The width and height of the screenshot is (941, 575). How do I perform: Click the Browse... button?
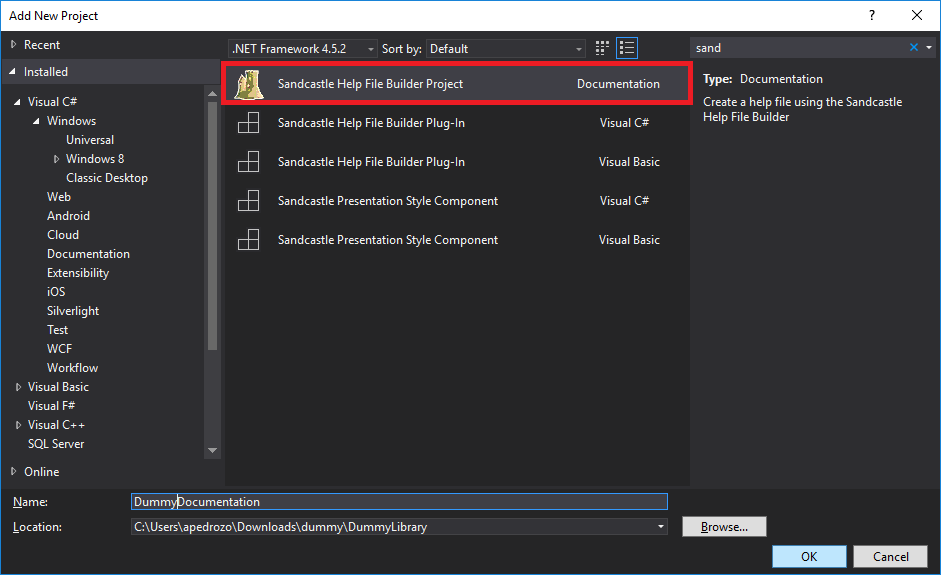click(724, 527)
